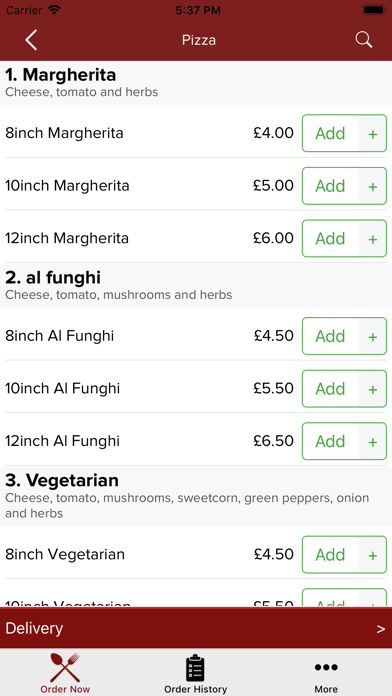This screenshot has width=392, height=696.
Task: Expand the Delivery bar chevron
Action: point(380,629)
